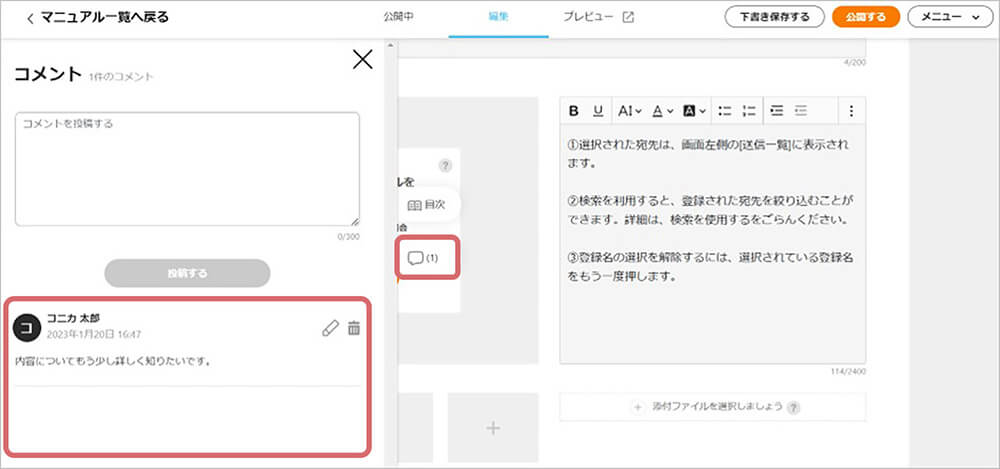
Task: Open the text color dropdown
Action: 662,111
